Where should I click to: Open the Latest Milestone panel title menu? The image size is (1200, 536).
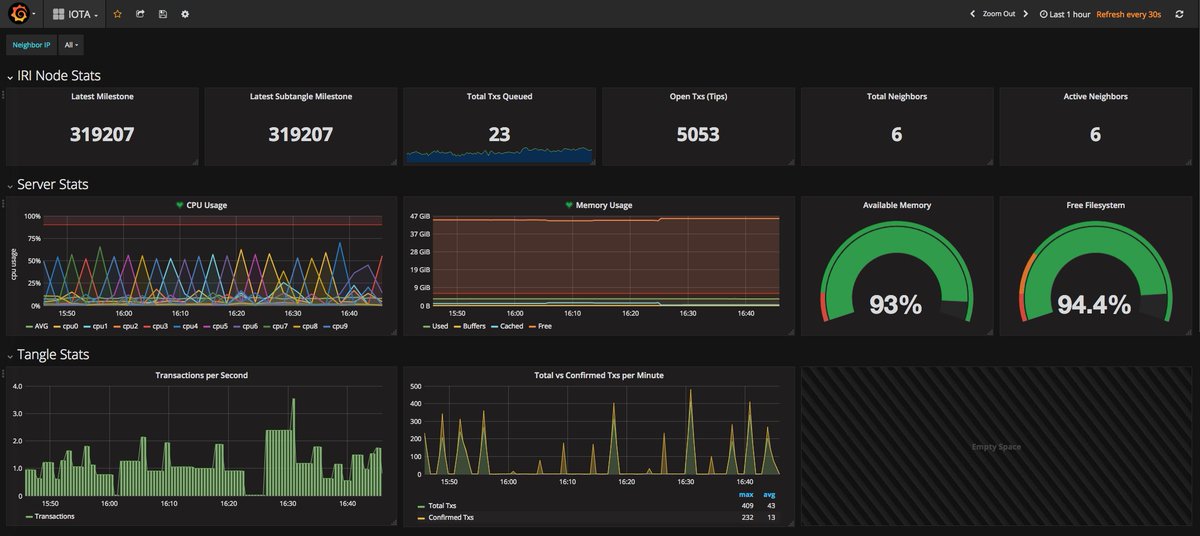pos(102,97)
